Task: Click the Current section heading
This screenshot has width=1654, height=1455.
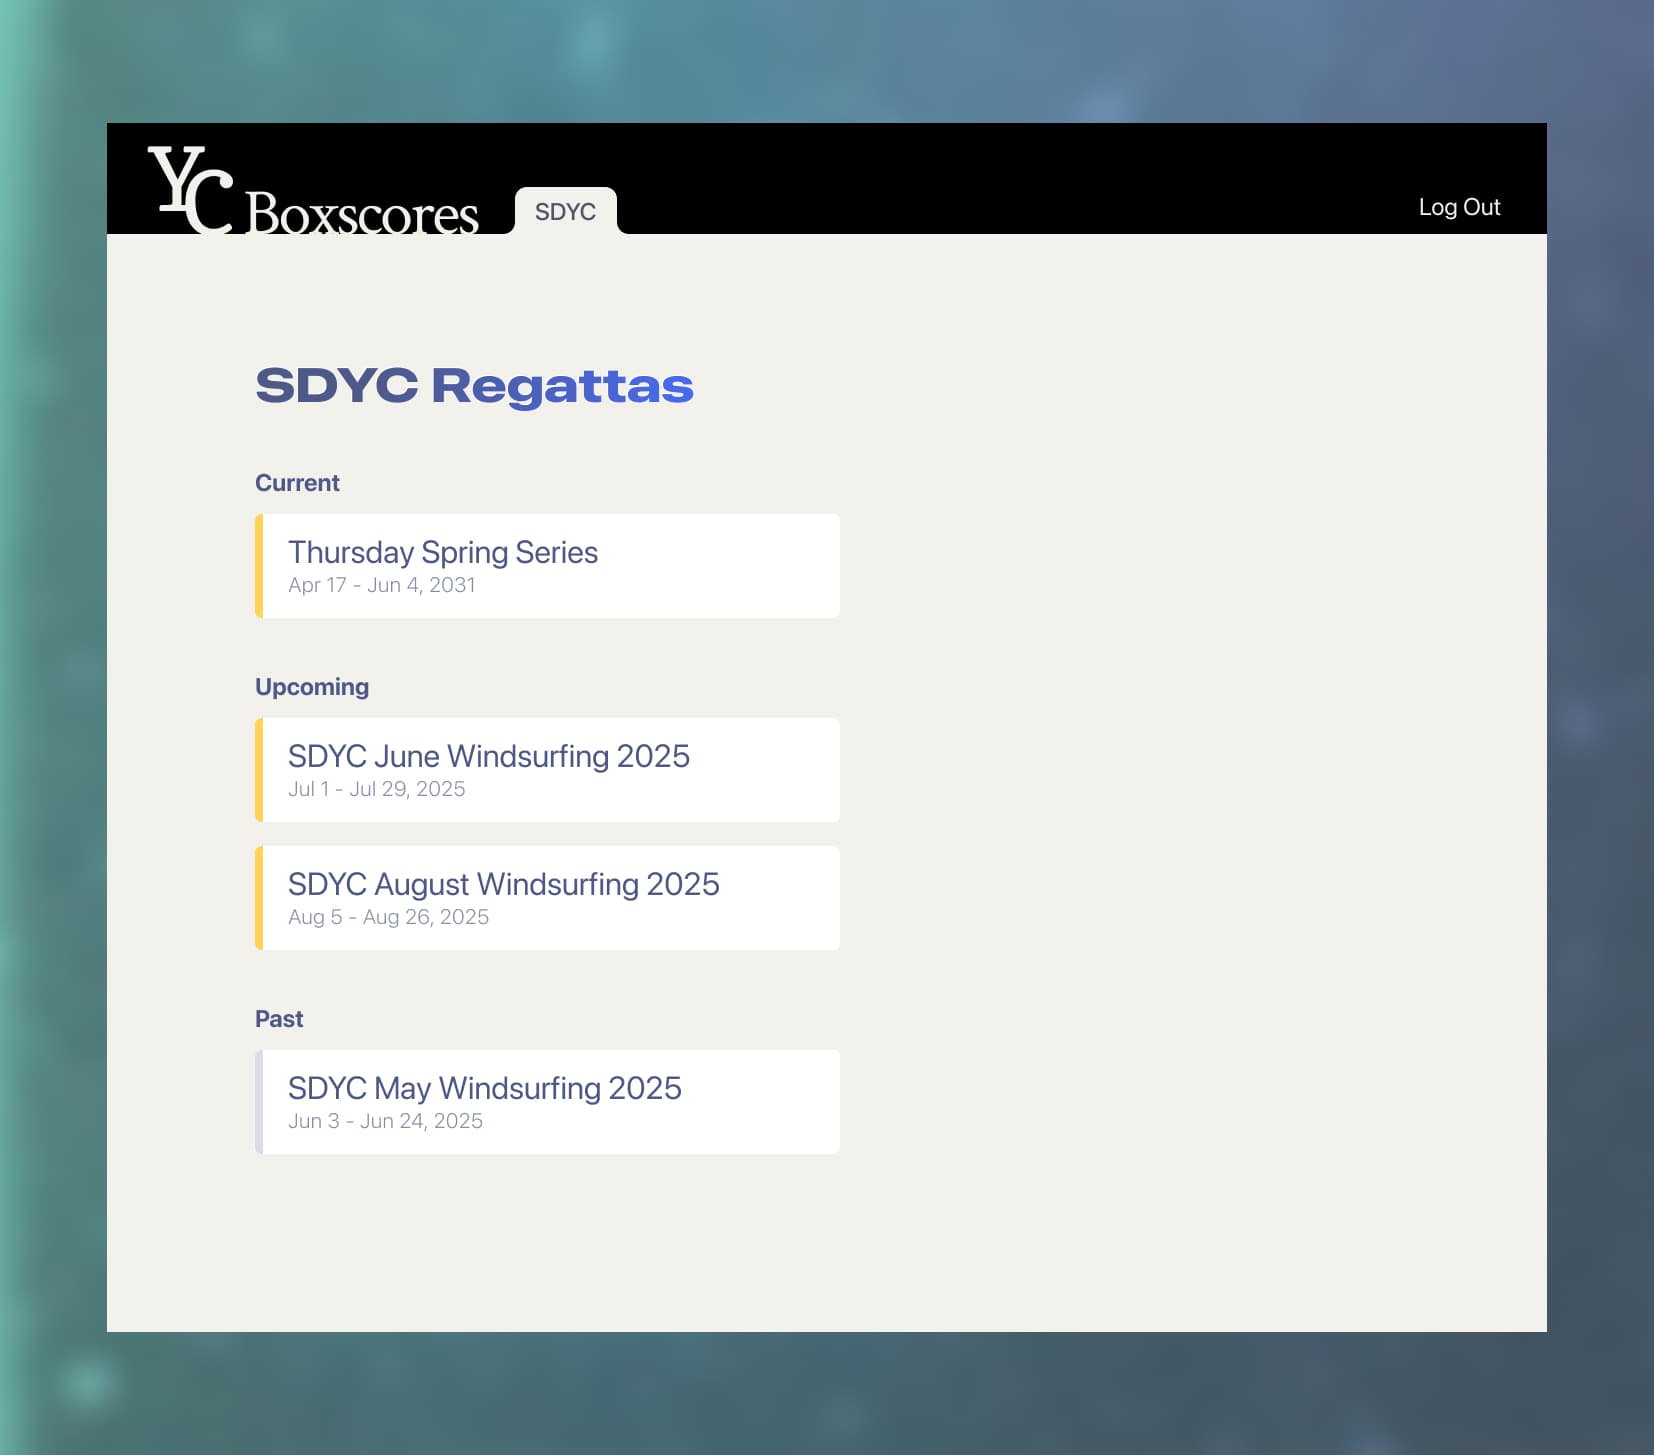Action: click(297, 483)
